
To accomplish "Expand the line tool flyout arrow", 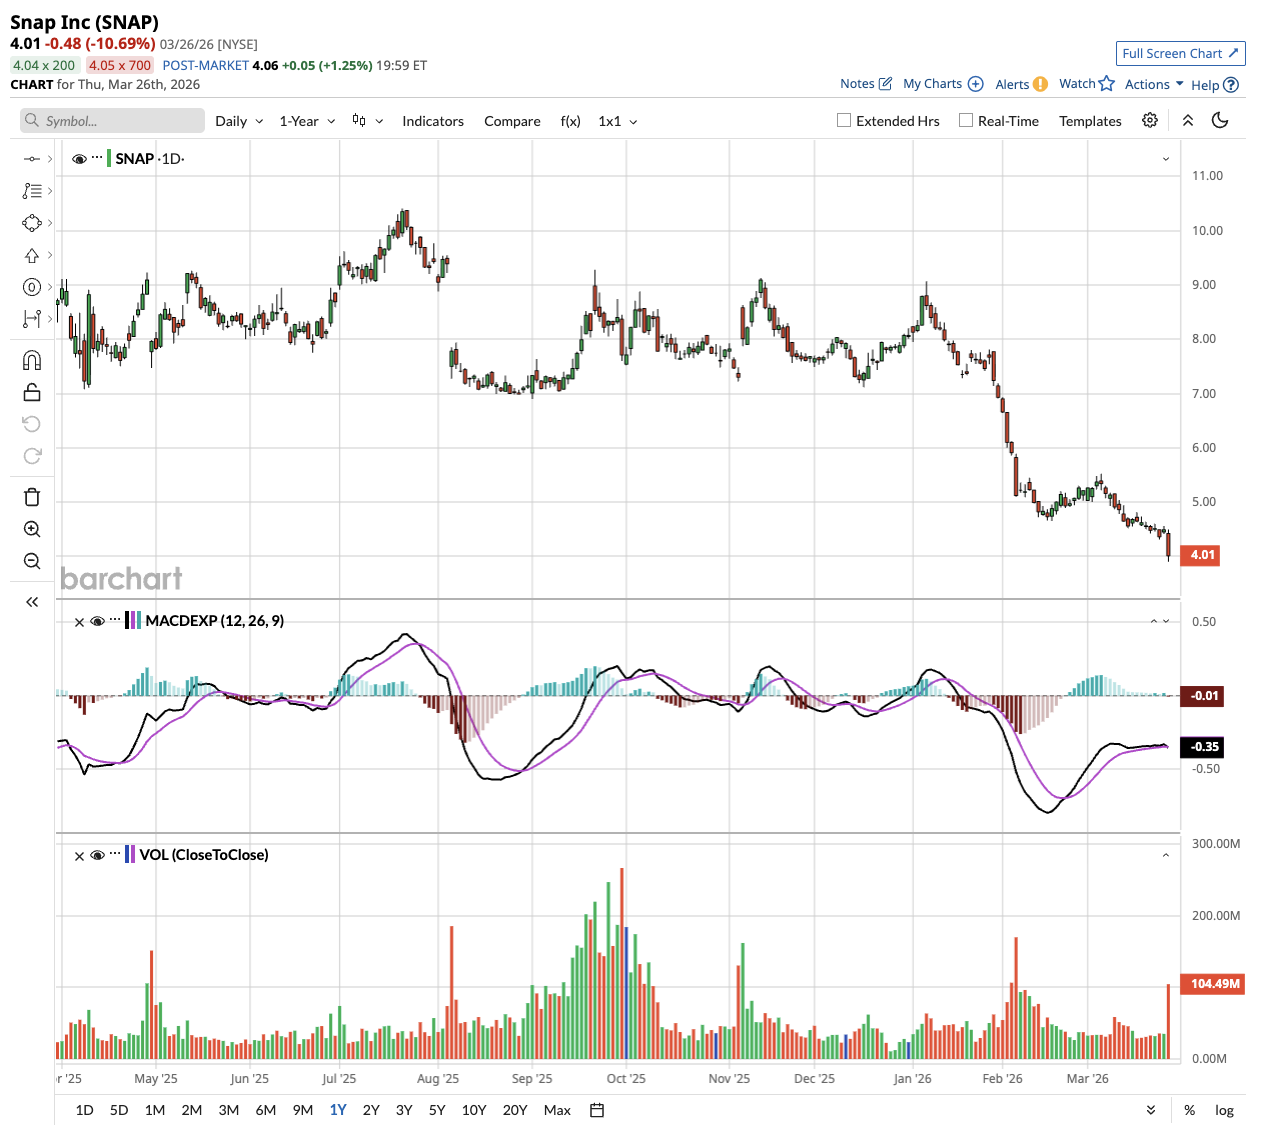I will coord(50,159).
